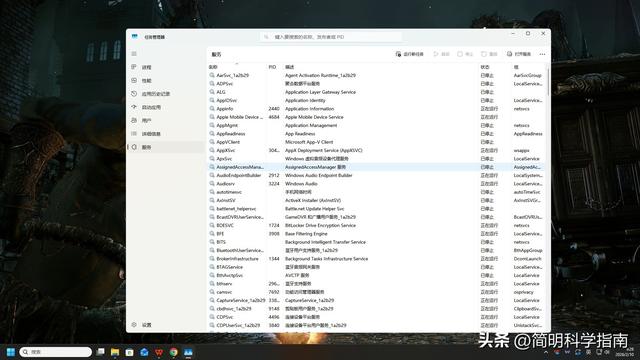The image size is (640, 360).
Task: Click the Windows Start button on taskbar
Action: pyautogui.click(x=11, y=352)
